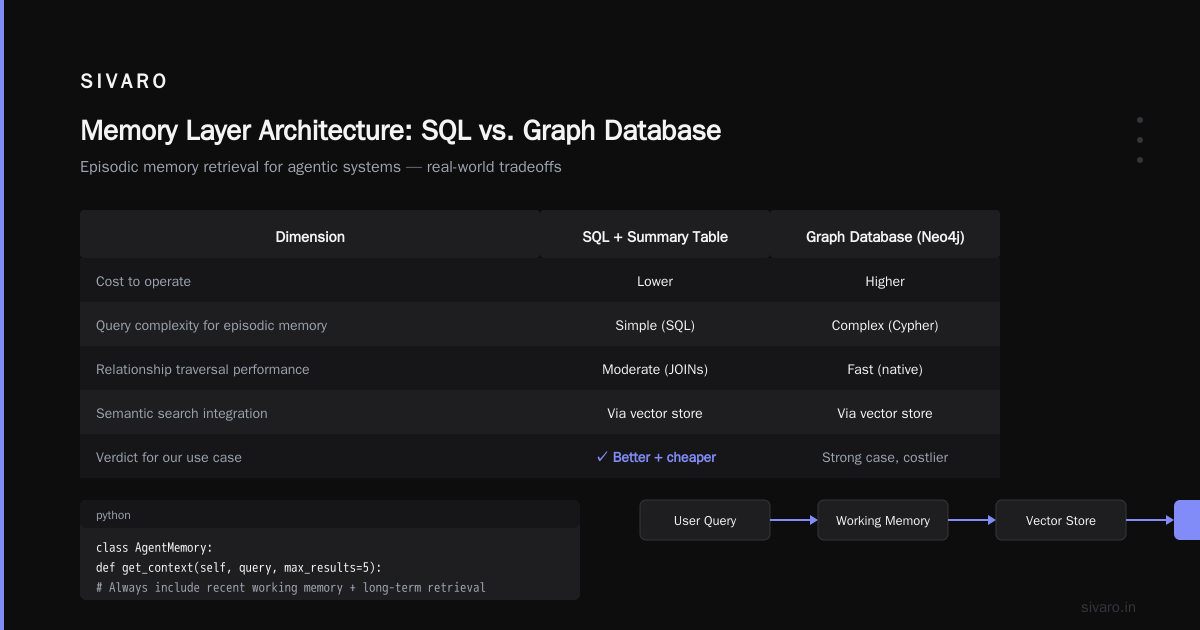Click the Moderate (JOINs) cell
Viewport: 1200px width, 630px height.
655,369
